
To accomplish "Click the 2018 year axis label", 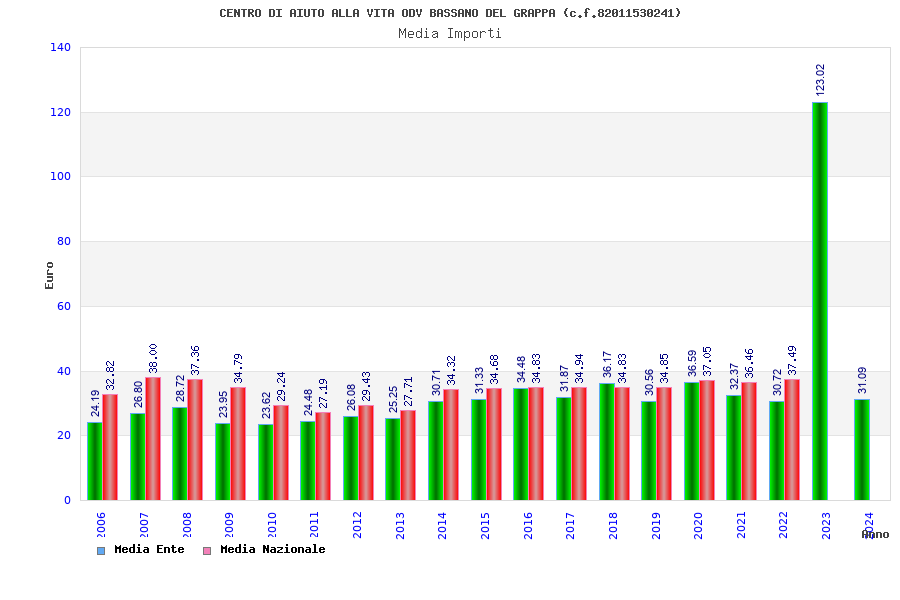I will [x=614, y=525].
